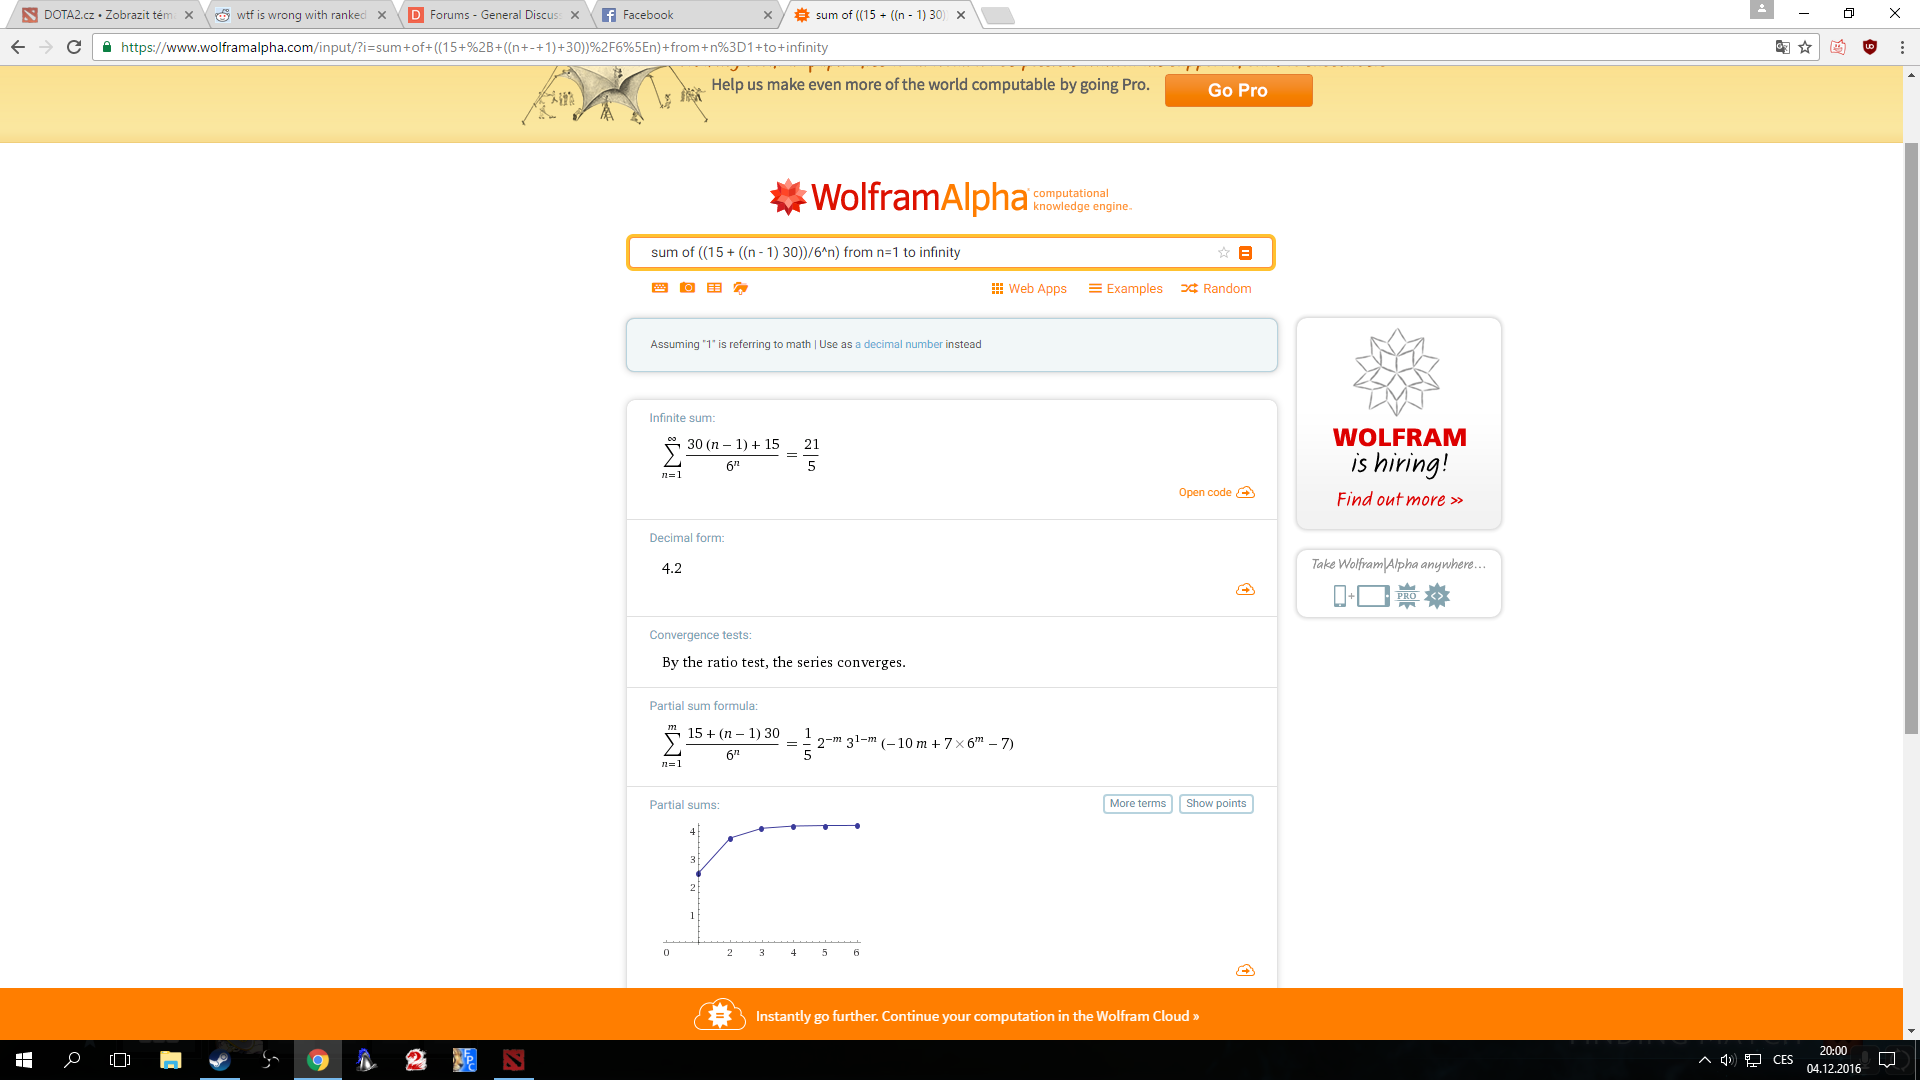Click the PRO badge icon in sidebar
Image resolution: width=1920 pixels, height=1080 pixels.
point(1407,596)
